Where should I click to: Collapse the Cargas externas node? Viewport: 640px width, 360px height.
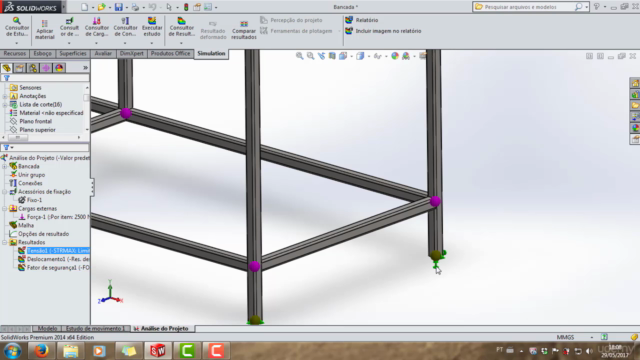coord(4,209)
